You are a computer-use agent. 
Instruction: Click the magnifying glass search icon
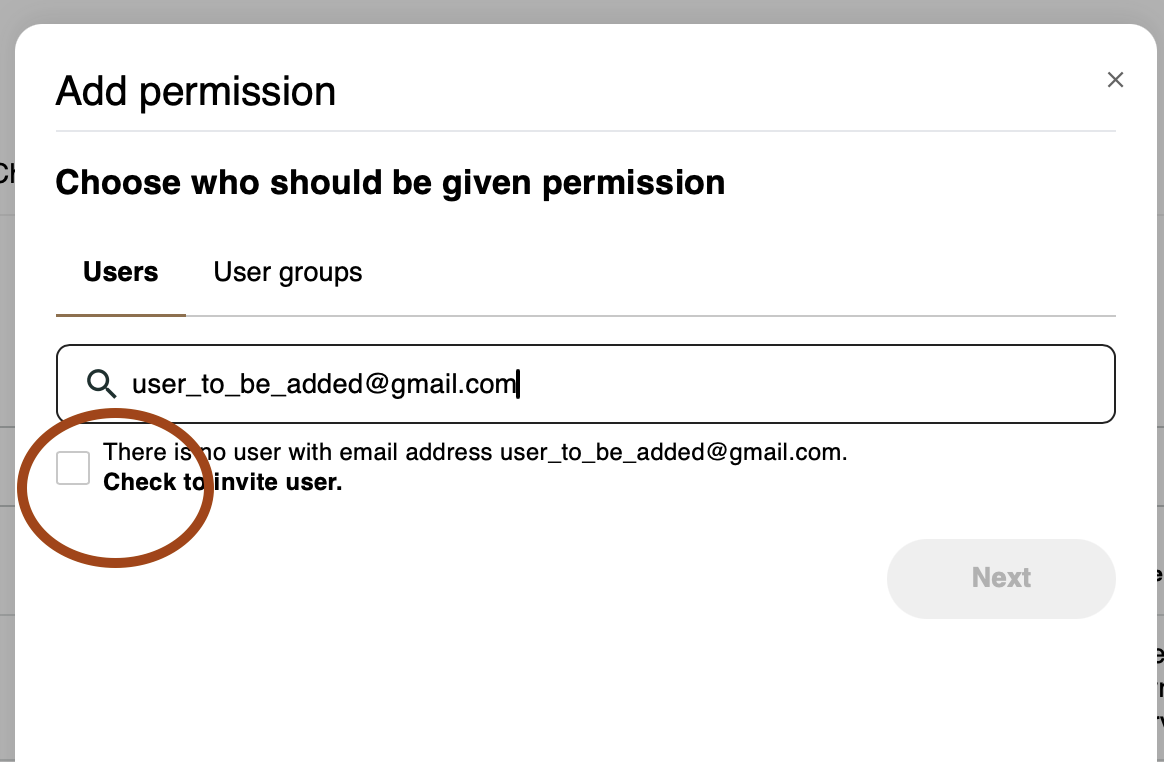click(x=101, y=383)
